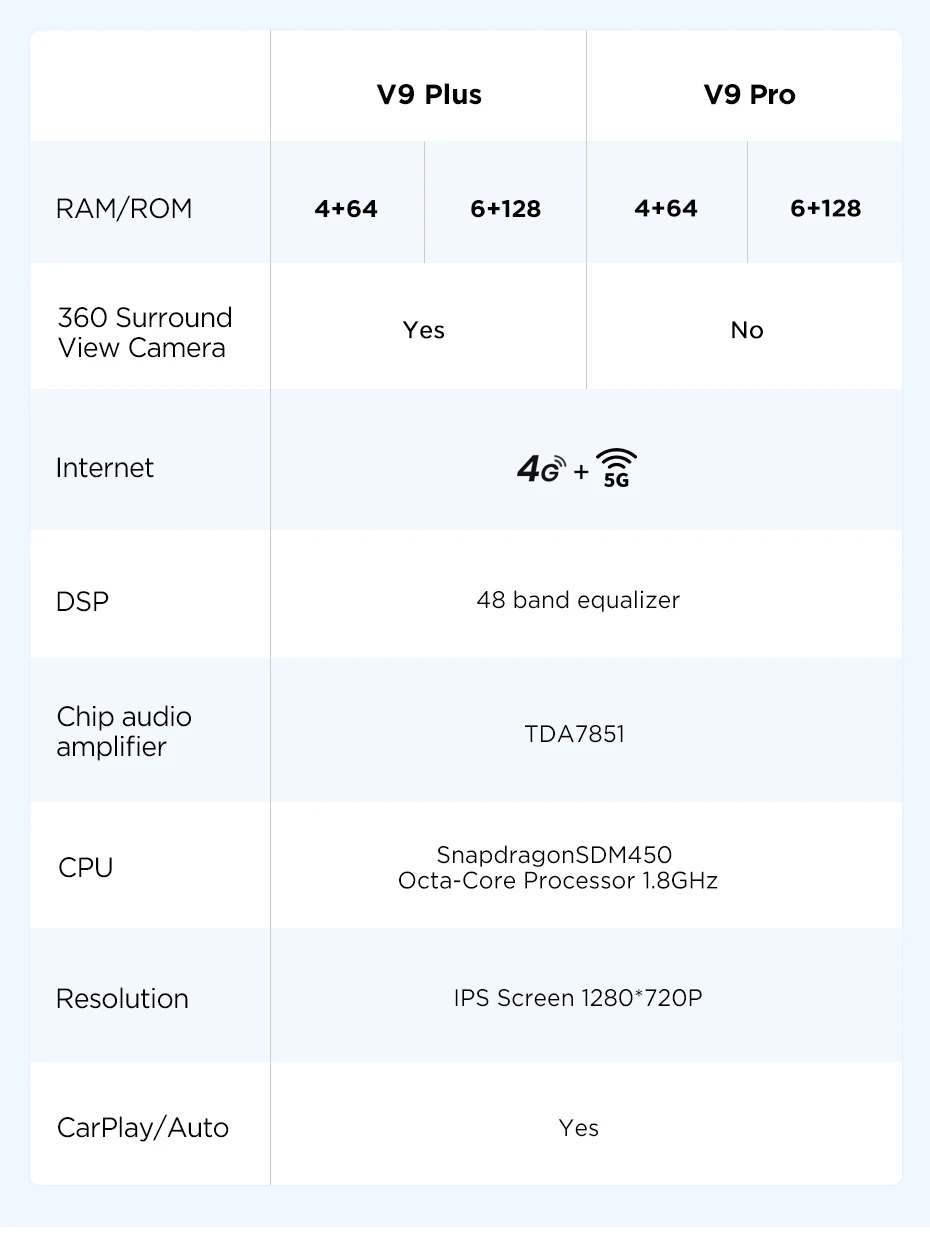
Task: Click the SnapdragonSDM450 CPU text
Action: pos(554,855)
